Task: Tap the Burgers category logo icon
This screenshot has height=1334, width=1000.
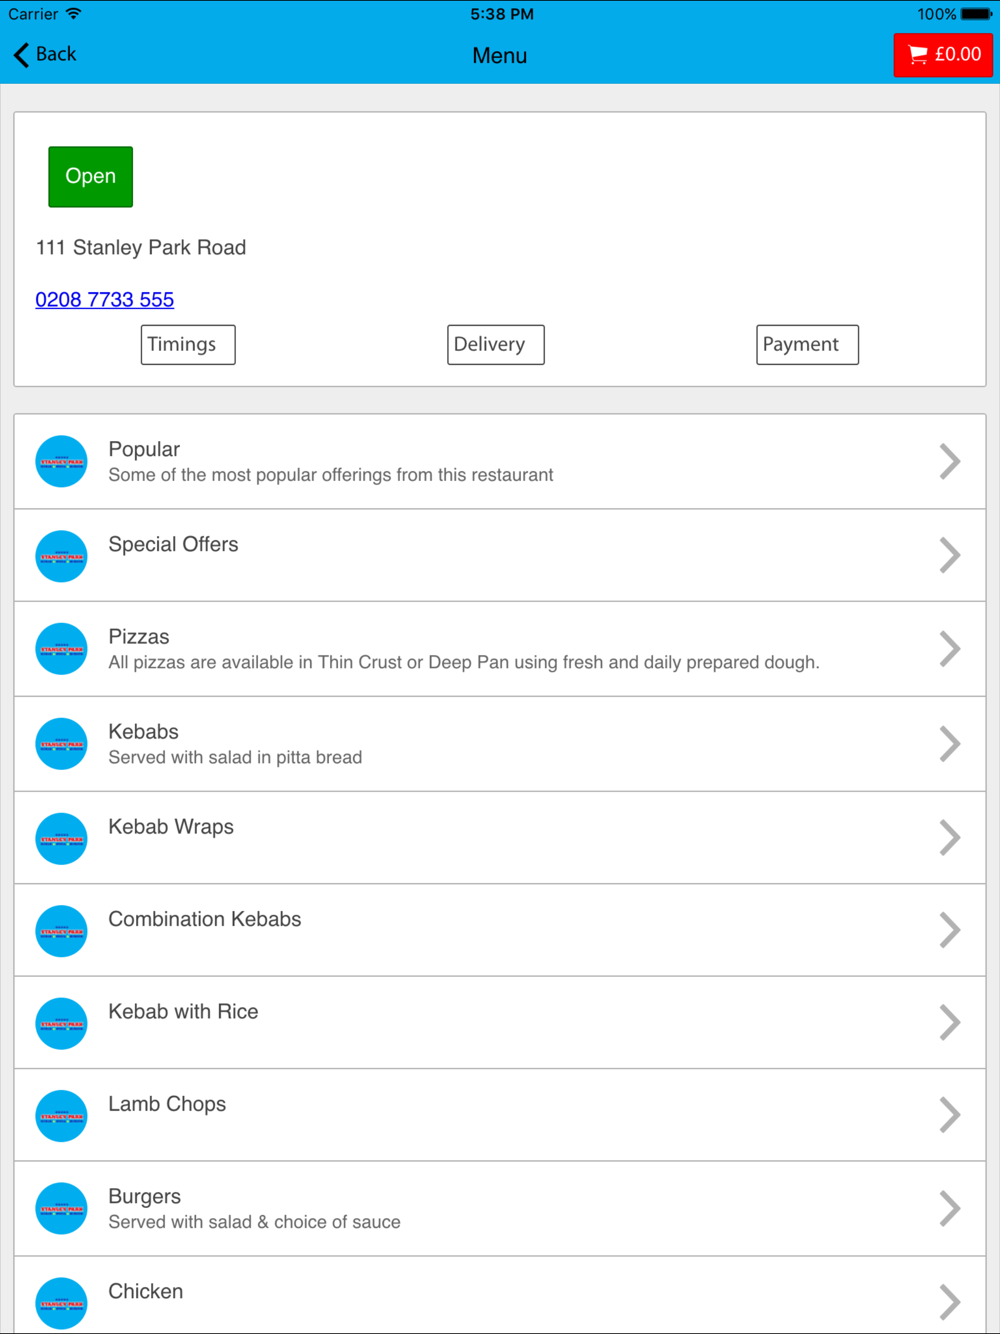Action: tap(61, 1209)
